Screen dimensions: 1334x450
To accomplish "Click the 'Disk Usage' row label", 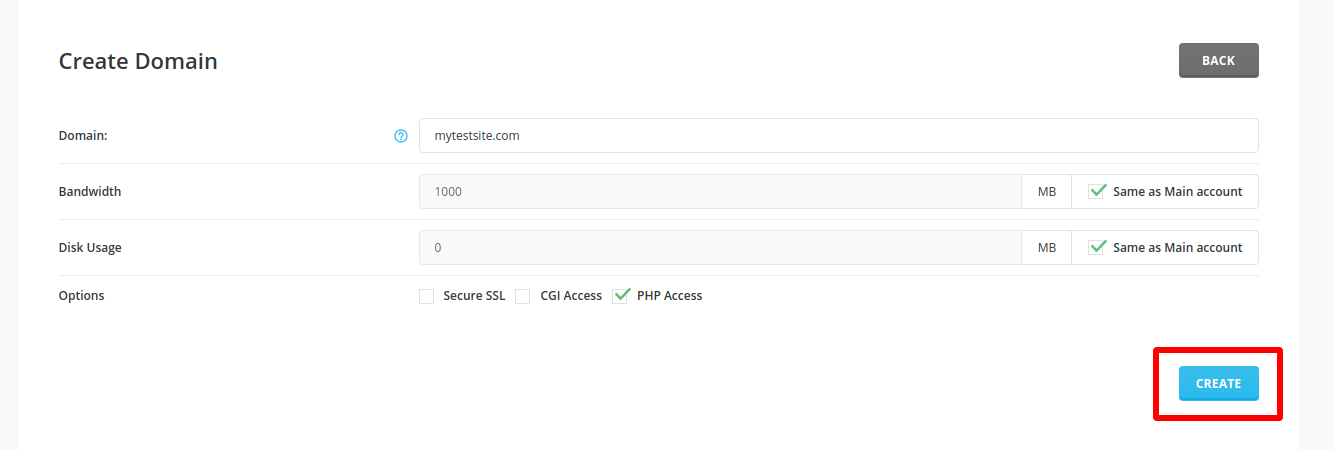I will pos(91,248).
